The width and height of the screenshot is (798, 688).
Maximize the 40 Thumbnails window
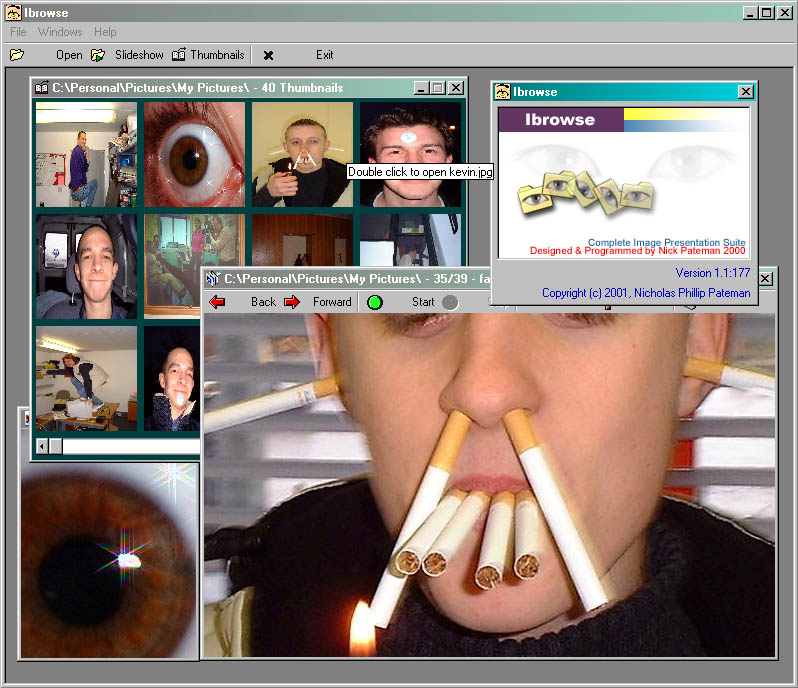click(x=437, y=88)
